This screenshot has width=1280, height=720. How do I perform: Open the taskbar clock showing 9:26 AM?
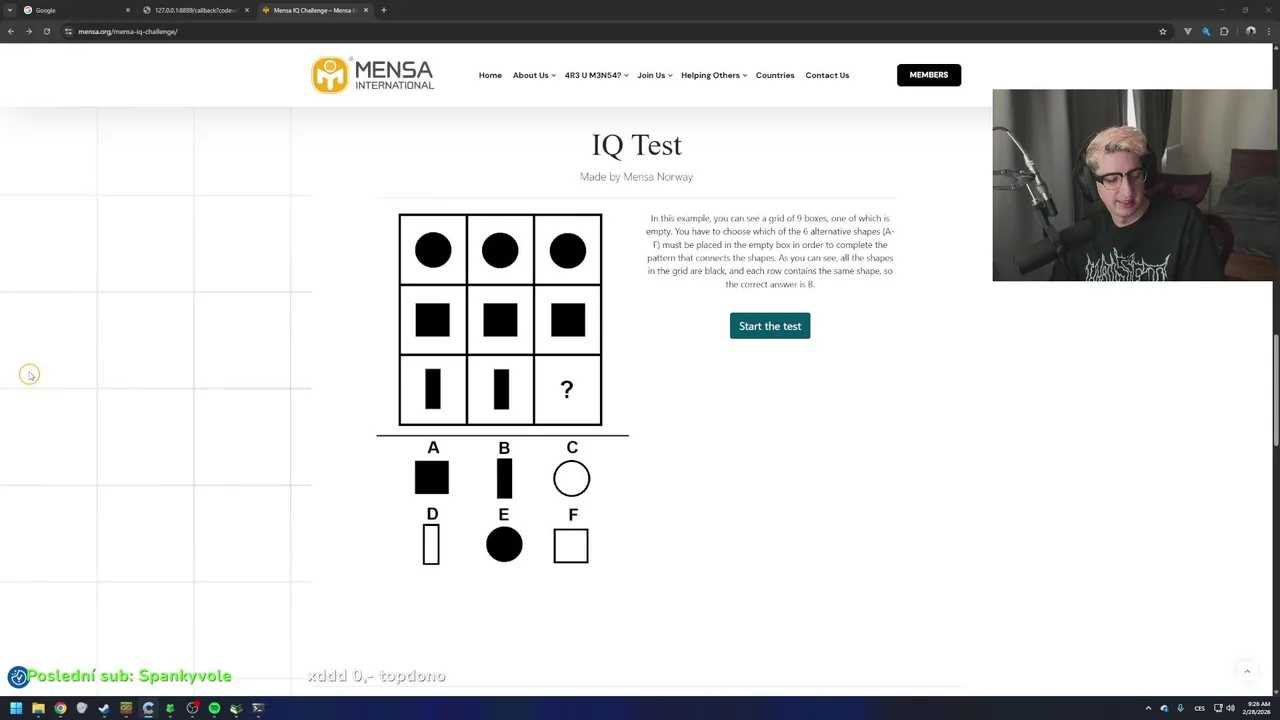pyautogui.click(x=1256, y=708)
